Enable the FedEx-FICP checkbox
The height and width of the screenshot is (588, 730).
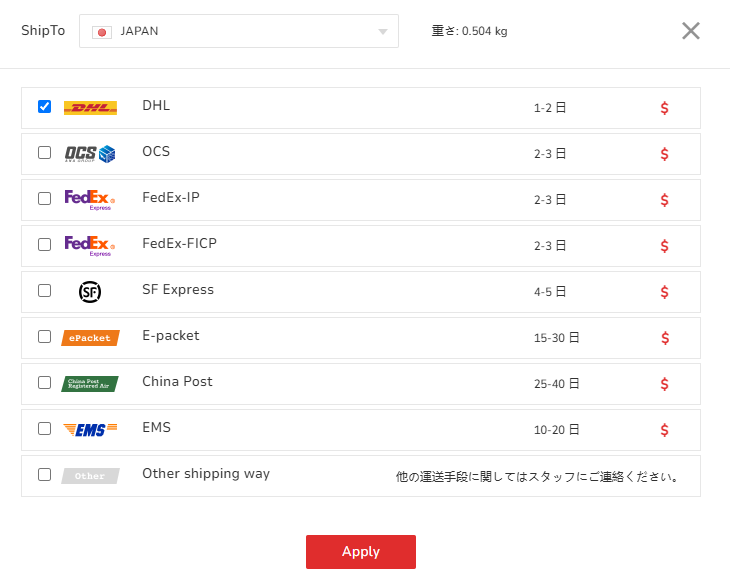(x=44, y=245)
